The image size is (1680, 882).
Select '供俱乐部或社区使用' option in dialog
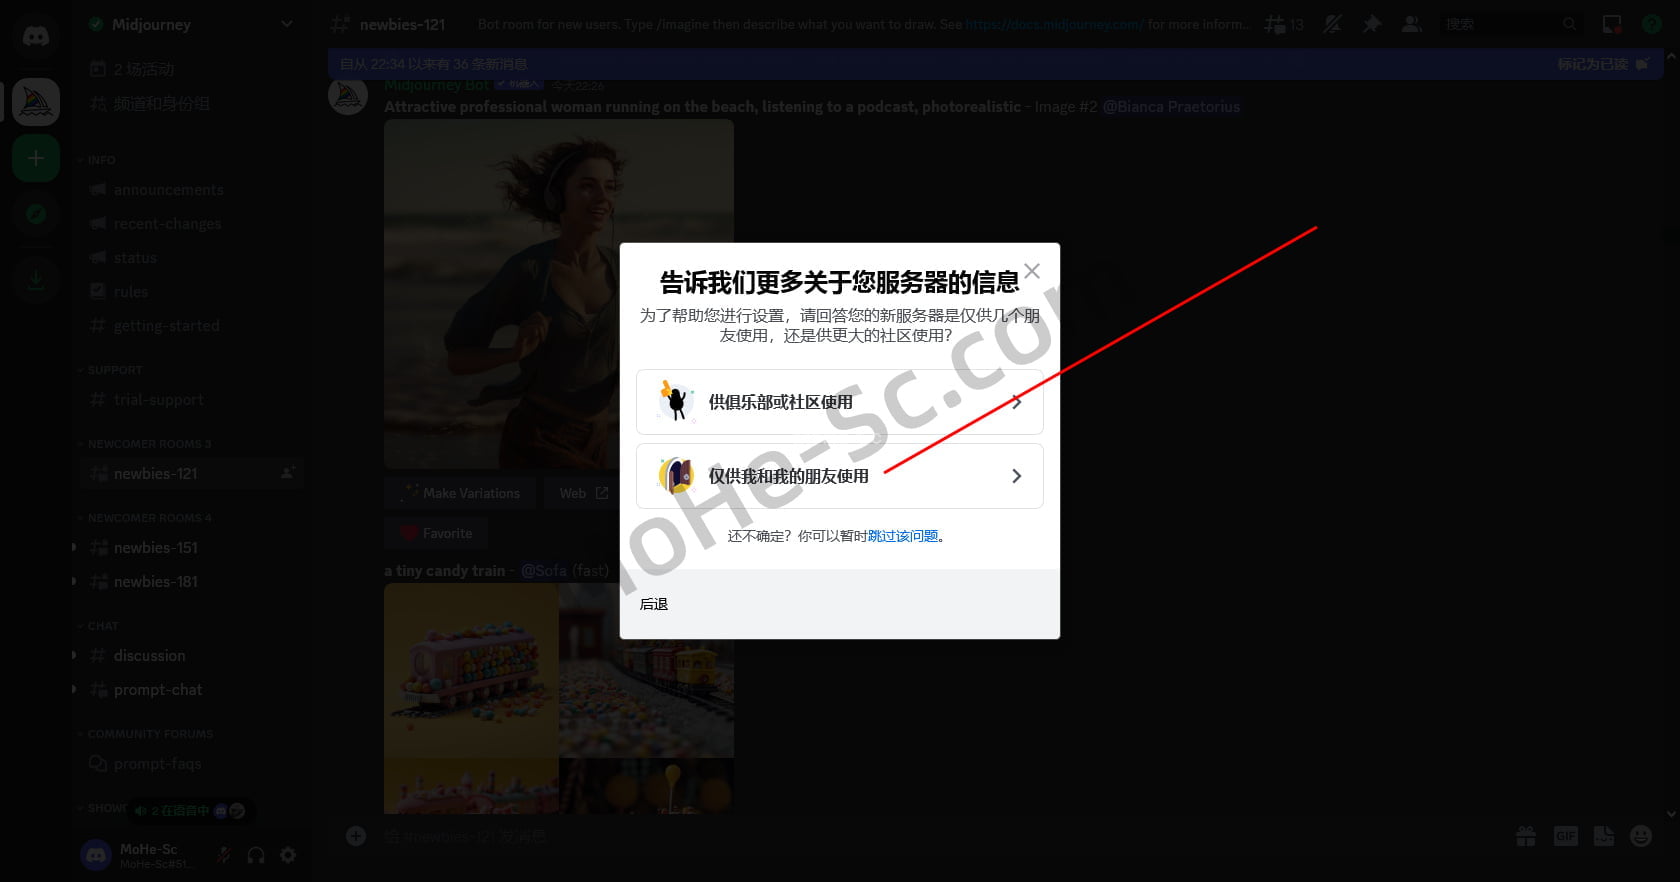[x=839, y=402]
